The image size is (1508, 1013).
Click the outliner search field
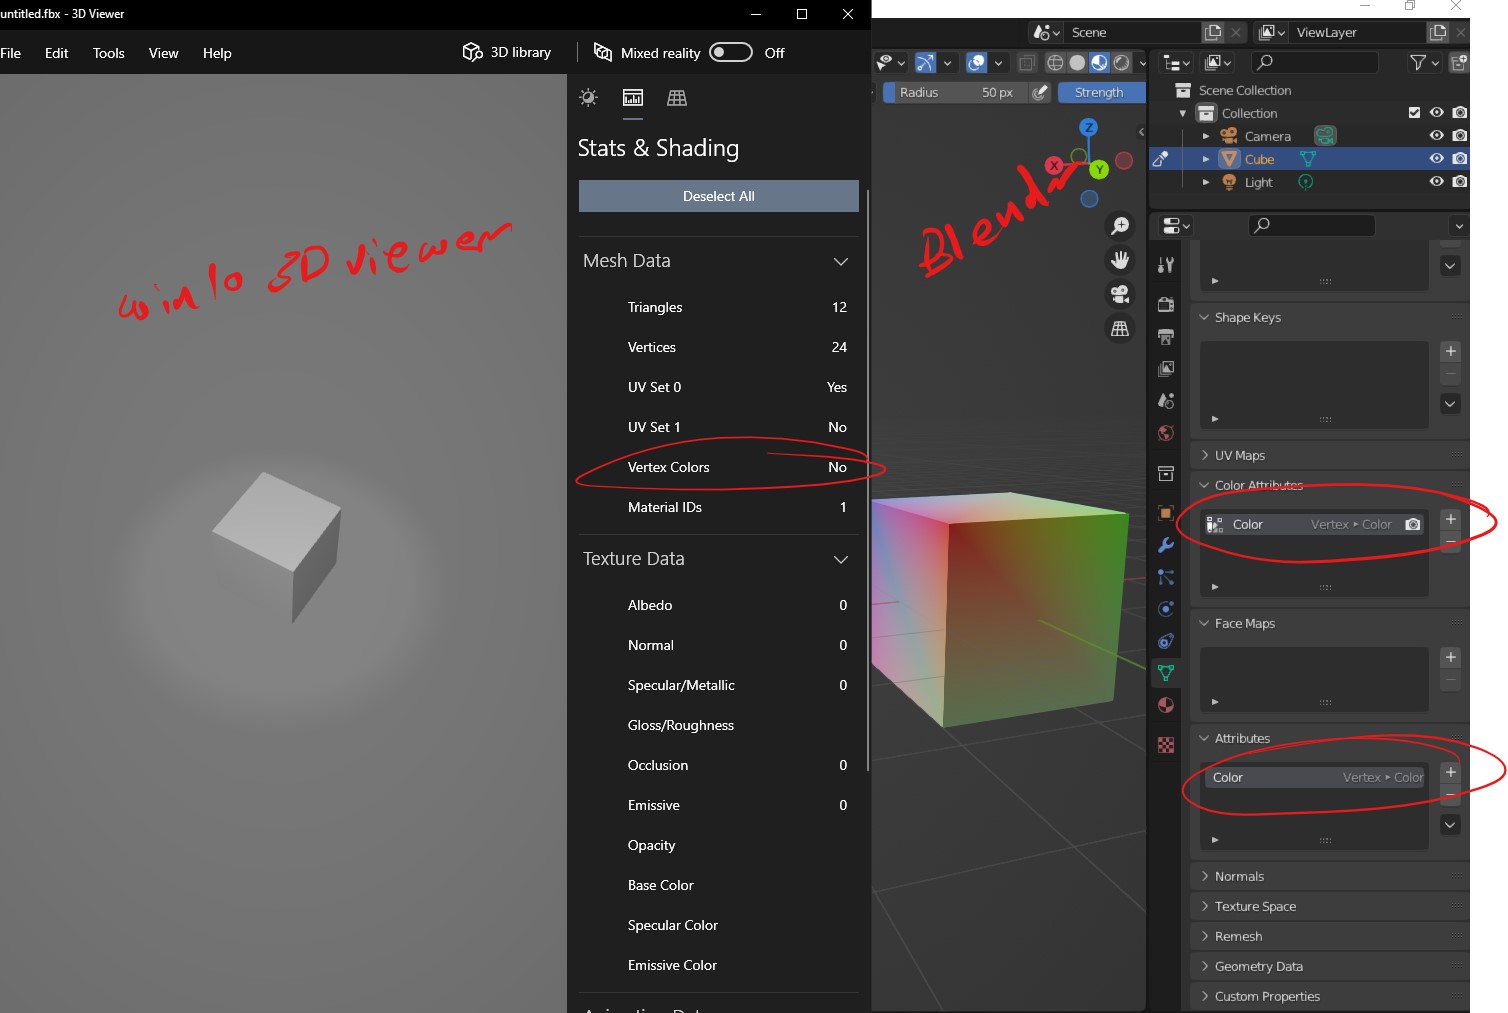point(1314,62)
